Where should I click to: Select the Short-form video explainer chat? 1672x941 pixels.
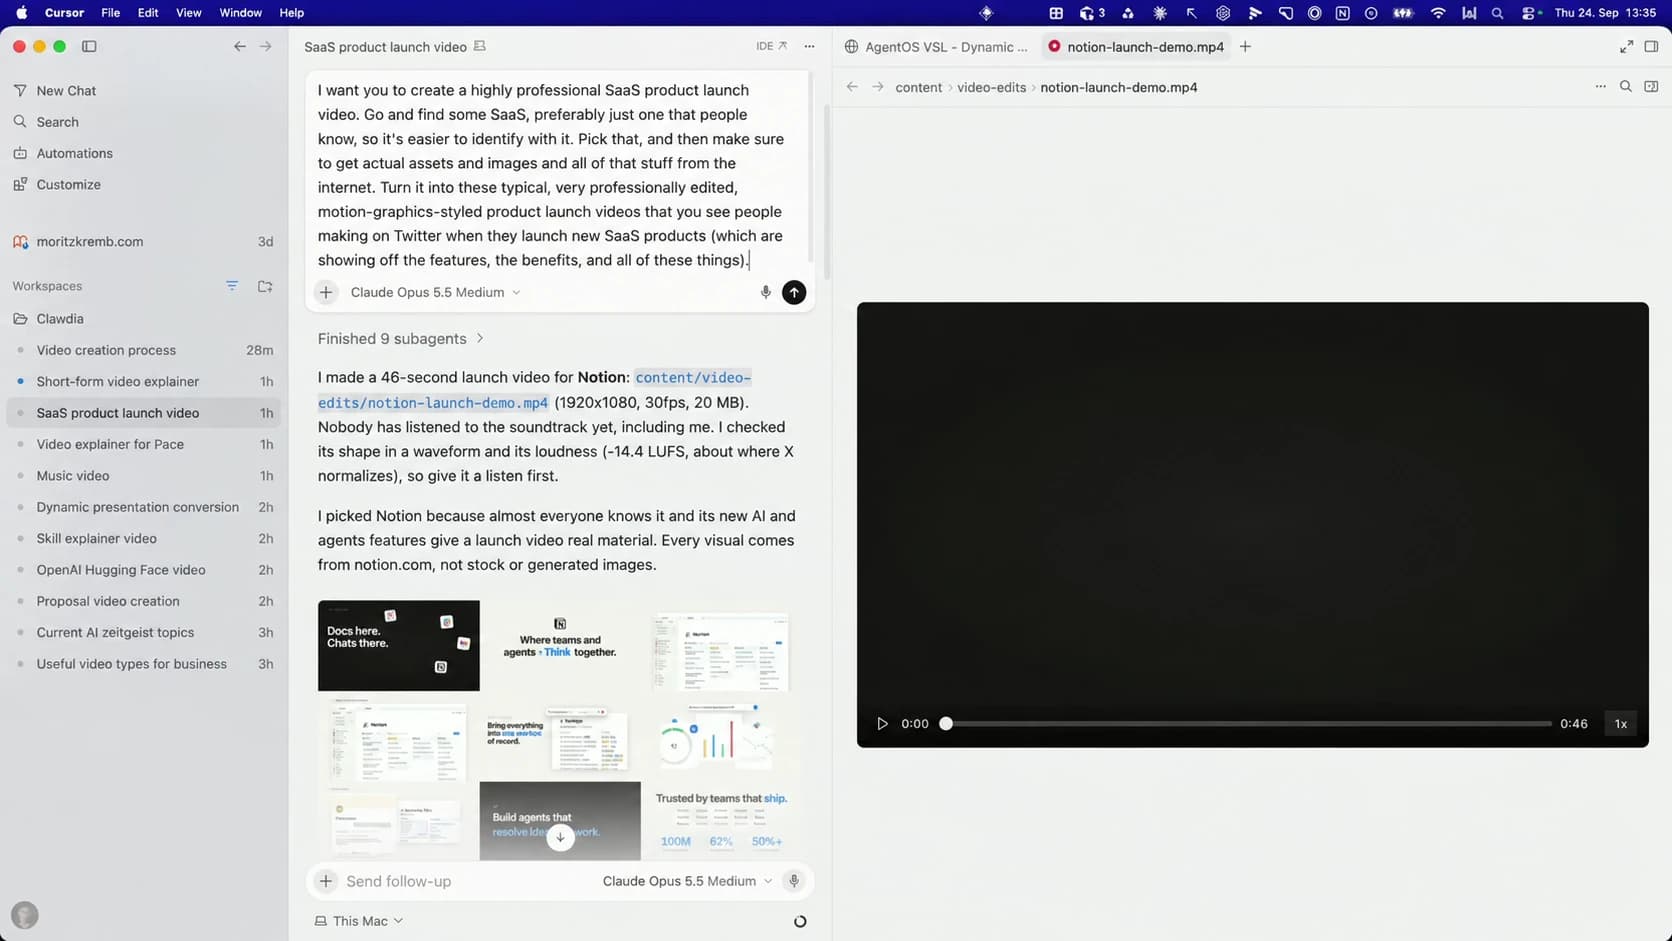tap(144, 382)
